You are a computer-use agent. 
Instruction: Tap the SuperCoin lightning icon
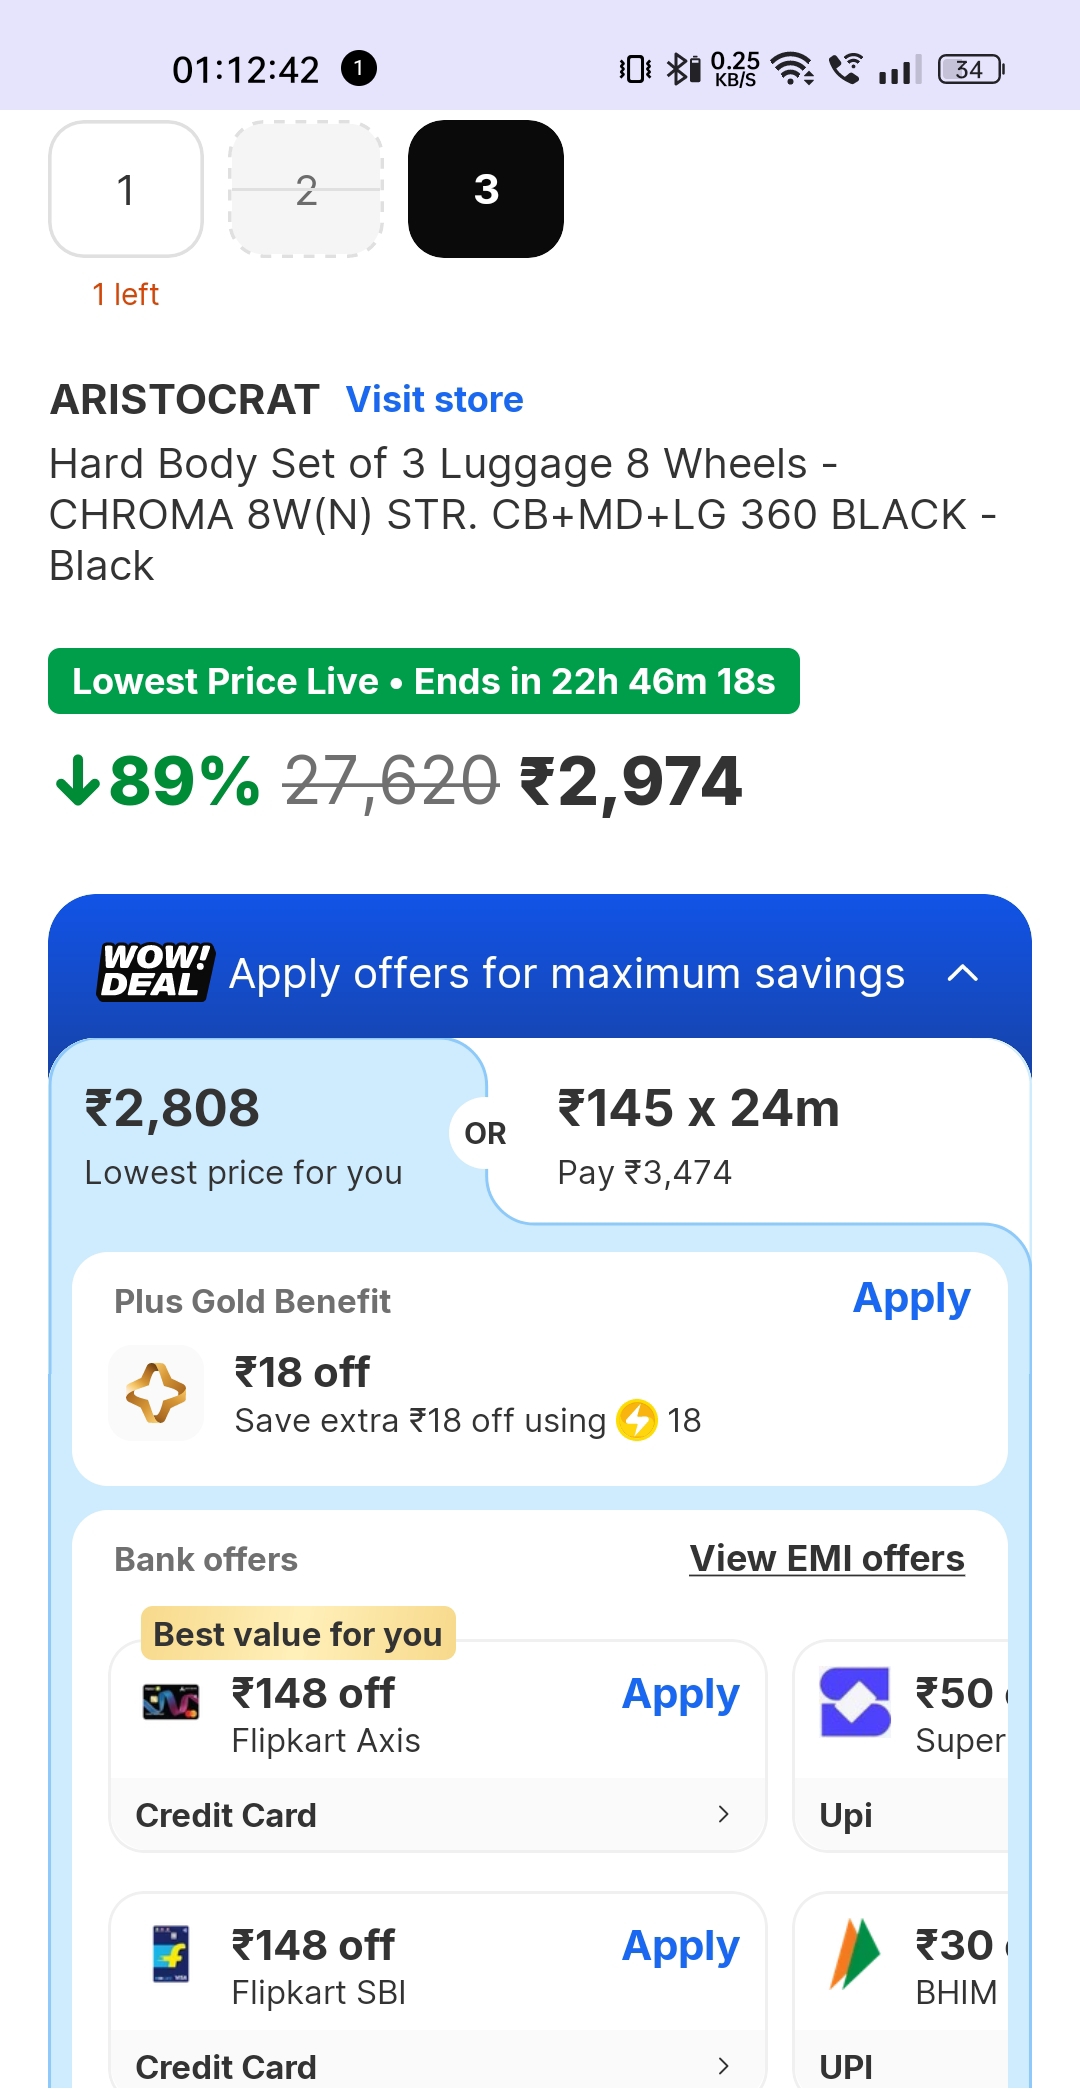pyautogui.click(x=637, y=1420)
